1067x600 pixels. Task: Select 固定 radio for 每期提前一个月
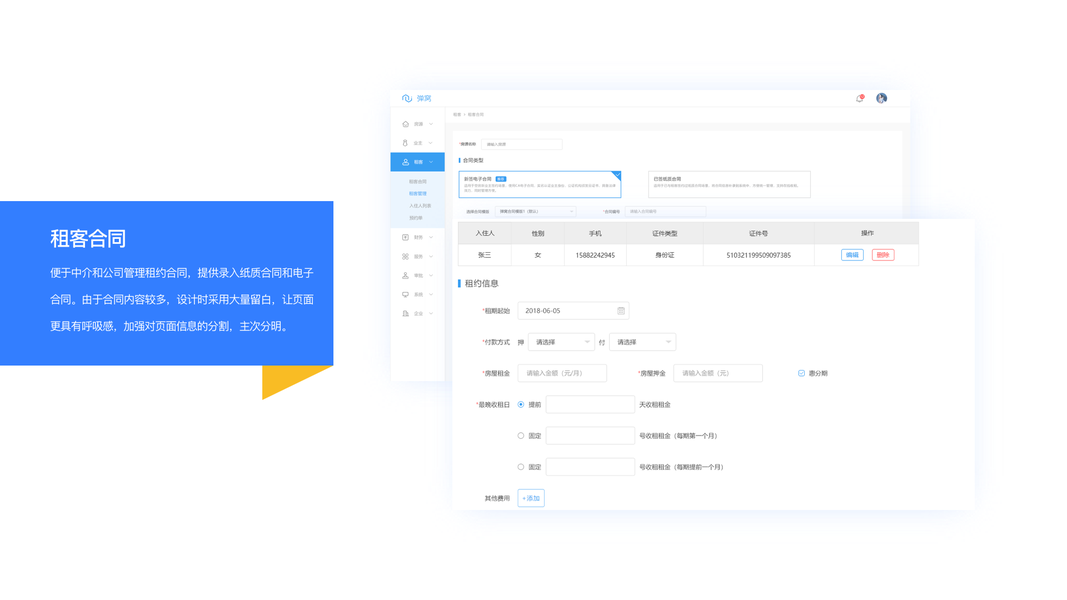pos(521,467)
